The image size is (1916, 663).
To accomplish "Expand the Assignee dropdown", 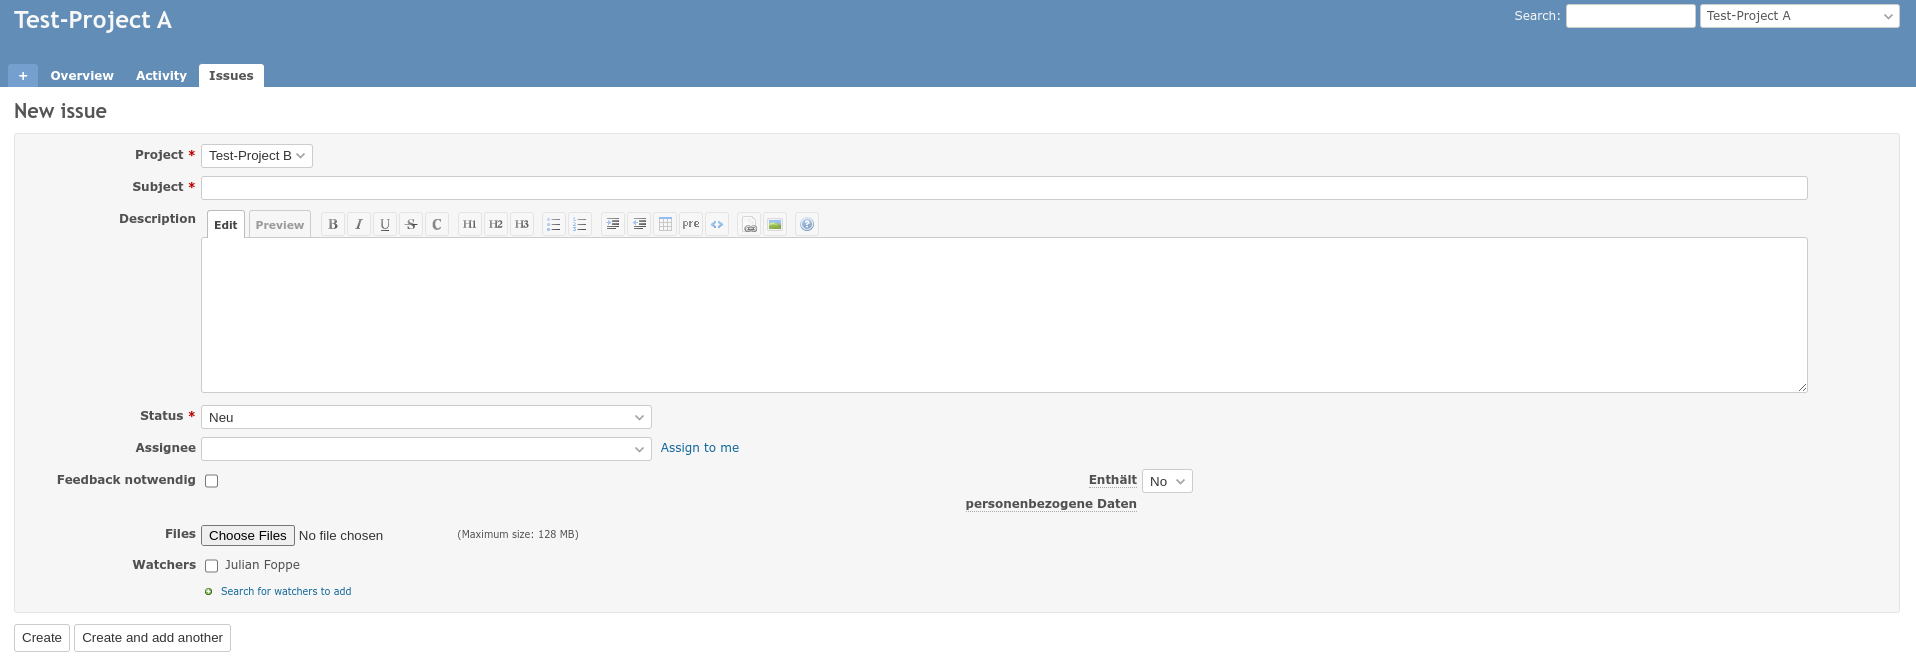I will (x=426, y=449).
